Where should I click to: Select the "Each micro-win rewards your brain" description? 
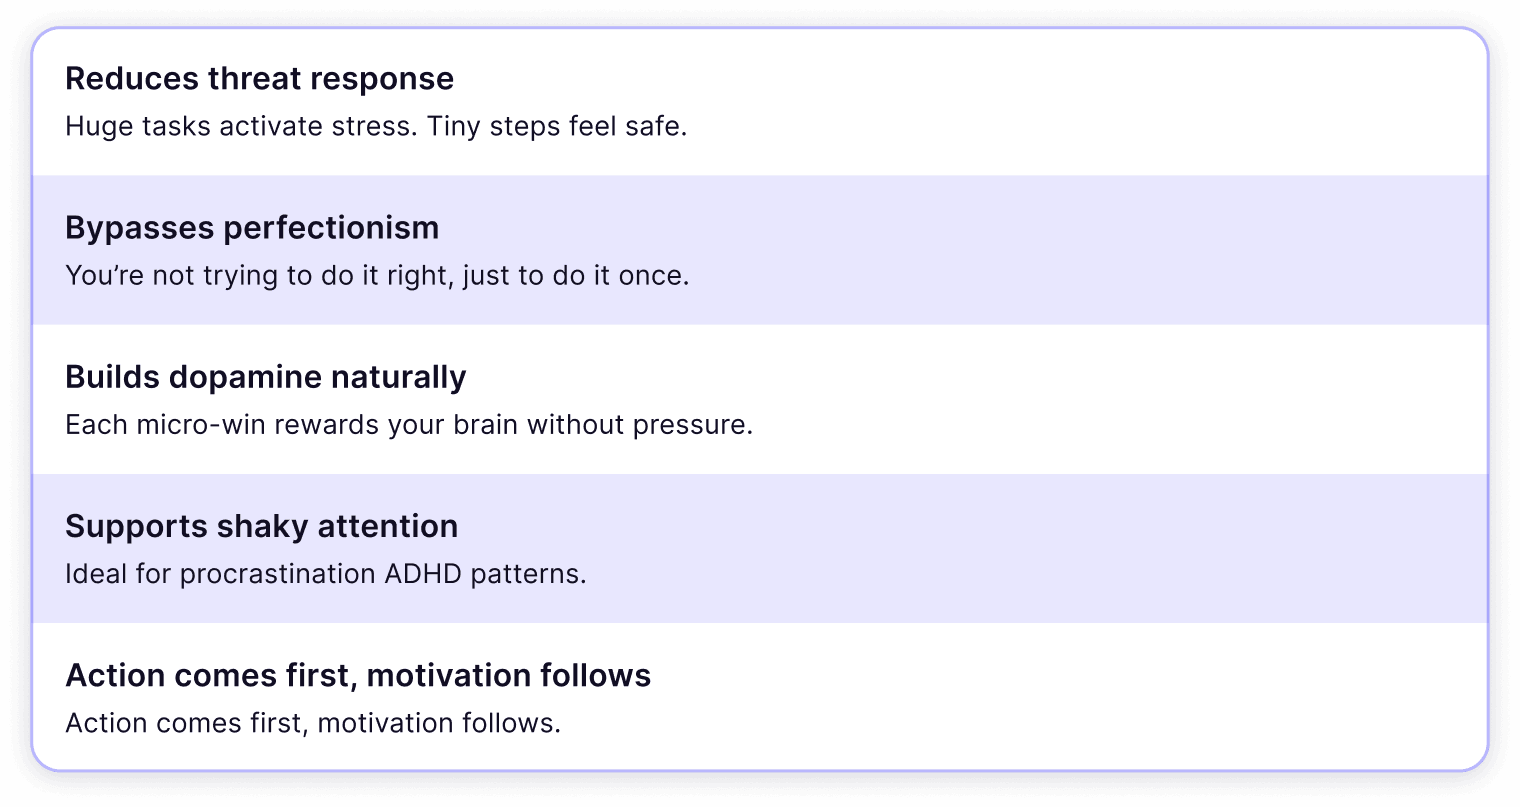point(408,425)
